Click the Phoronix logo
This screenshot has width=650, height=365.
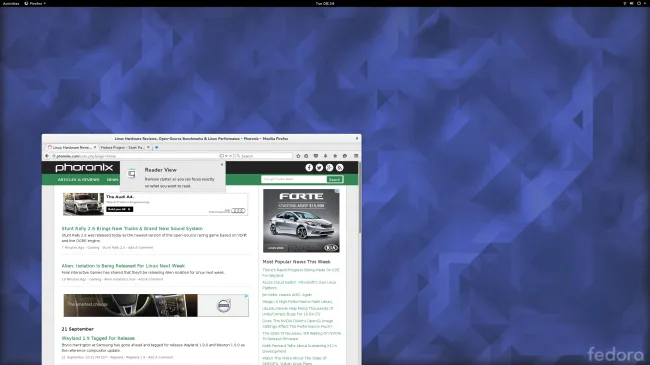click(x=84, y=168)
